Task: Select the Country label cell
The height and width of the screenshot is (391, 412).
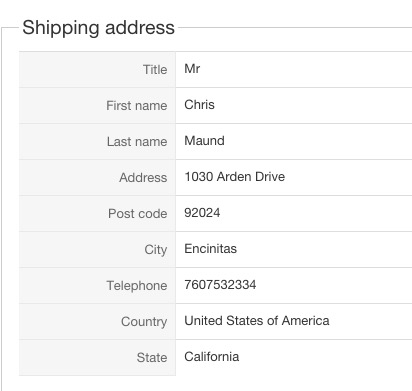Action: point(97,321)
